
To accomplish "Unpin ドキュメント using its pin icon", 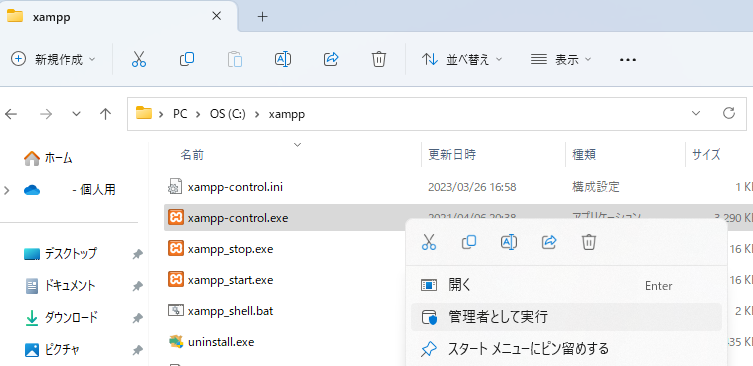I will coord(137,287).
